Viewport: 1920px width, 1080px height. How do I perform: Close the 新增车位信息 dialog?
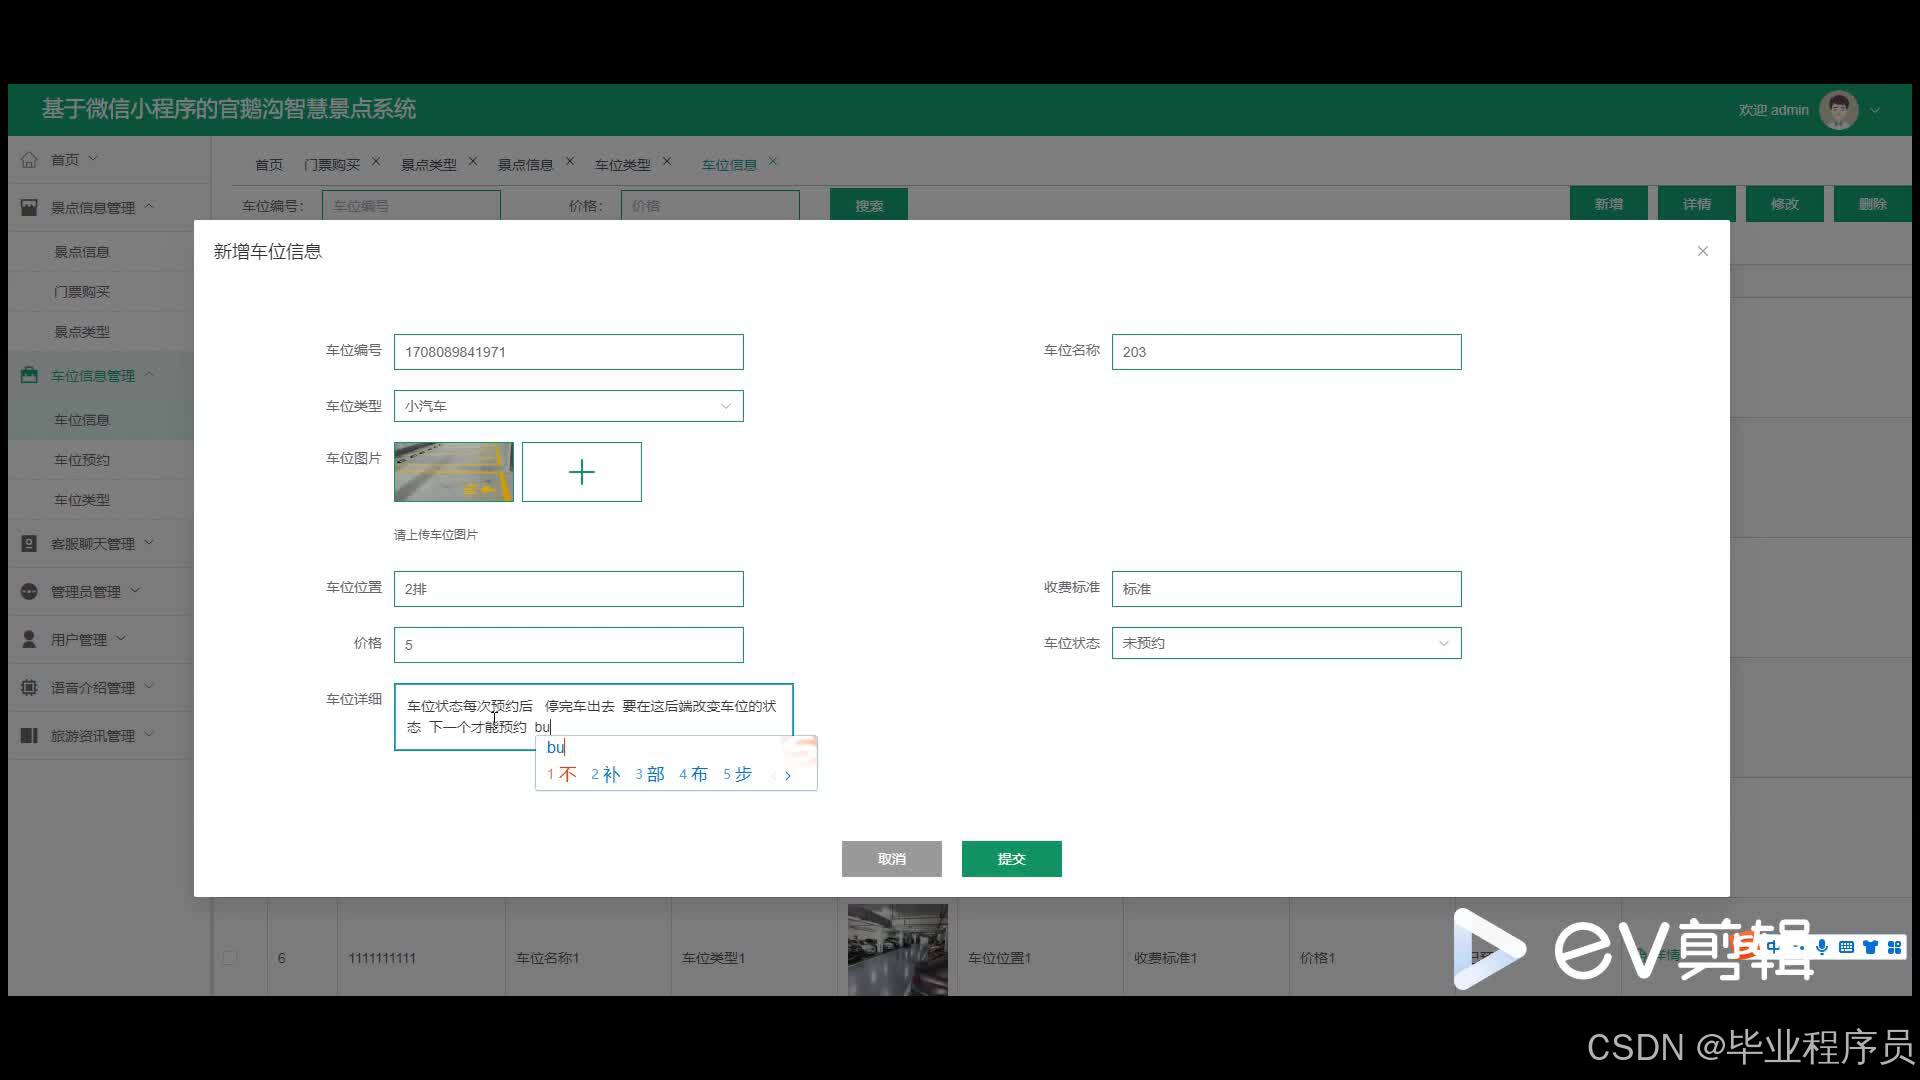[1702, 251]
